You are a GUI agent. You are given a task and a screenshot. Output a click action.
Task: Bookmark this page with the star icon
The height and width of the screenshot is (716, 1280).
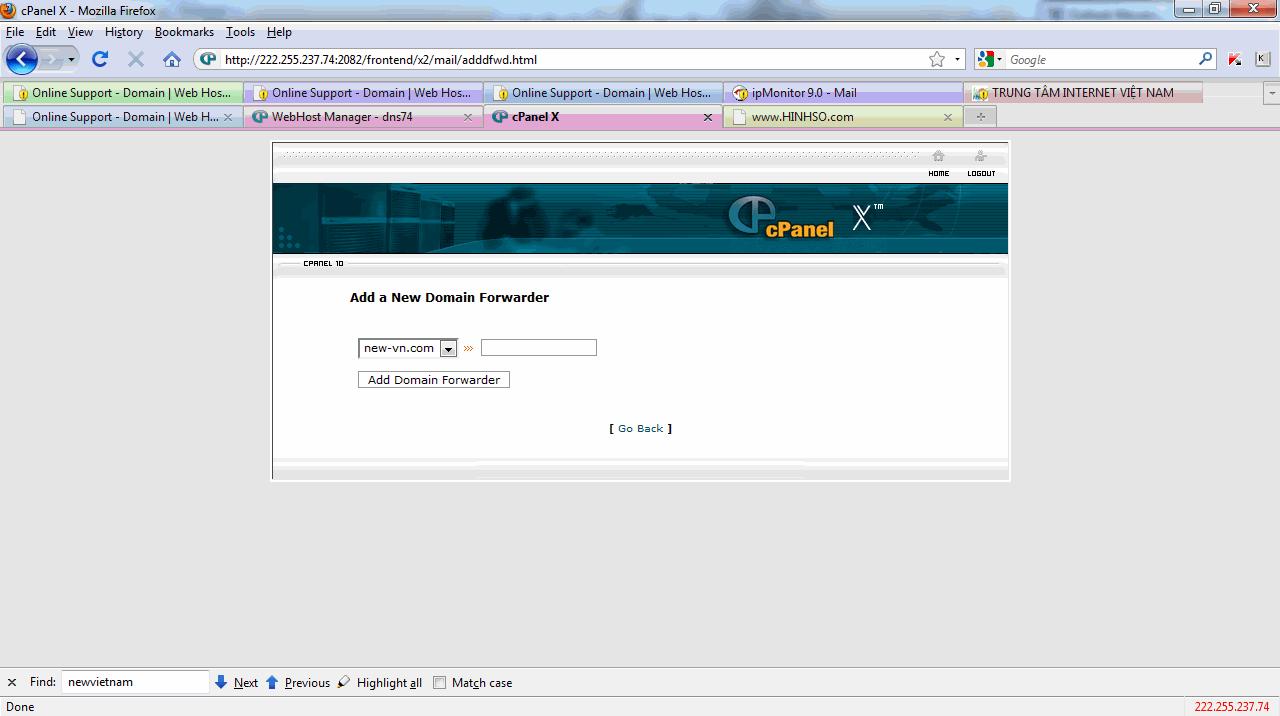tap(937, 59)
